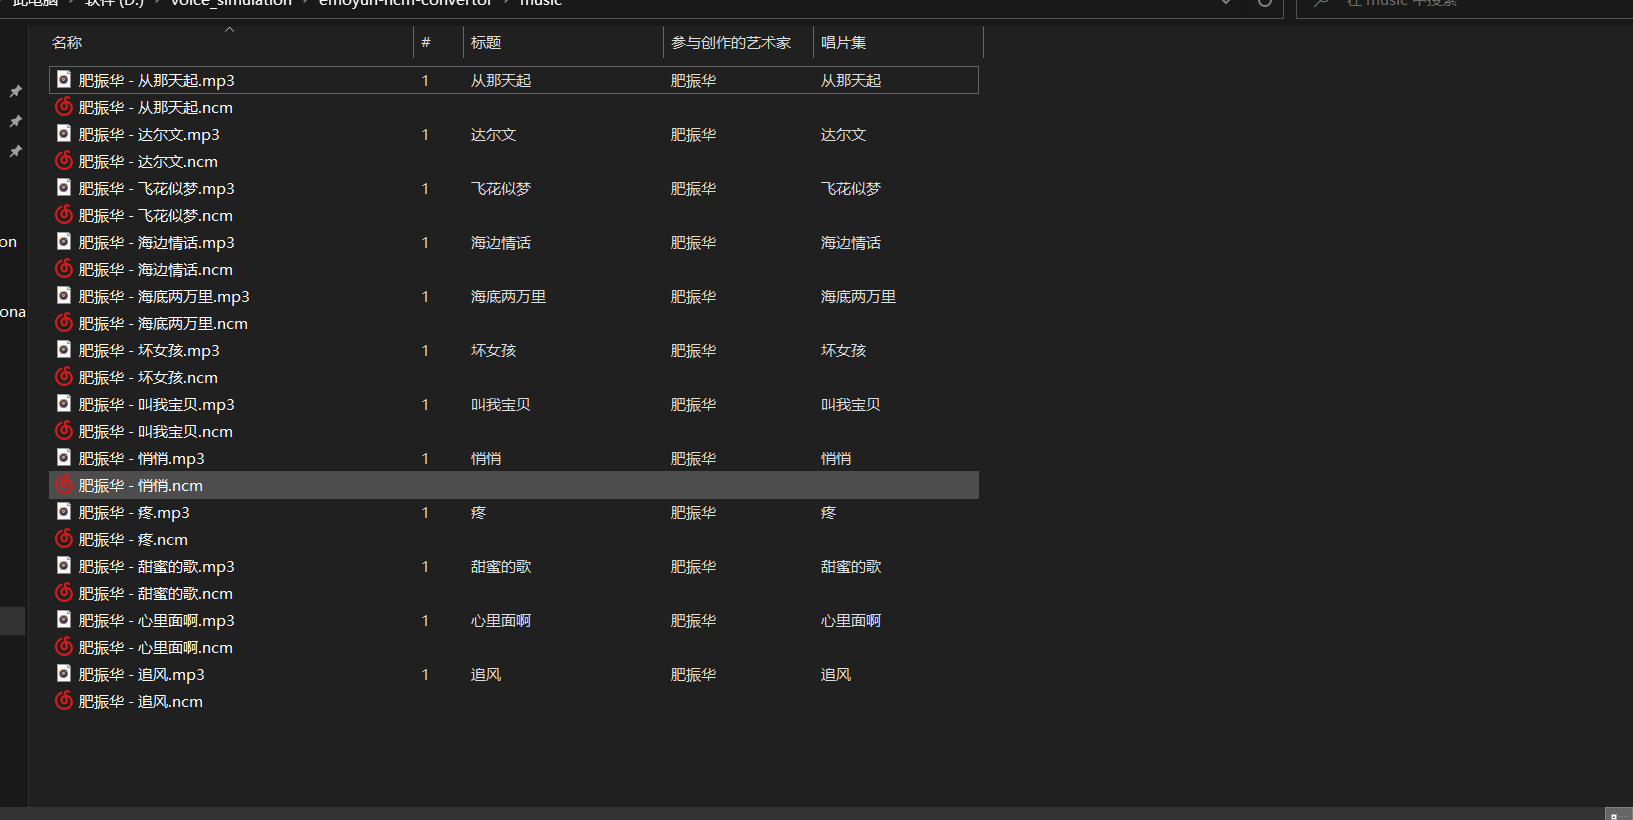Sort by the 唱片集 column header
1633x820 pixels.
pyautogui.click(x=844, y=43)
